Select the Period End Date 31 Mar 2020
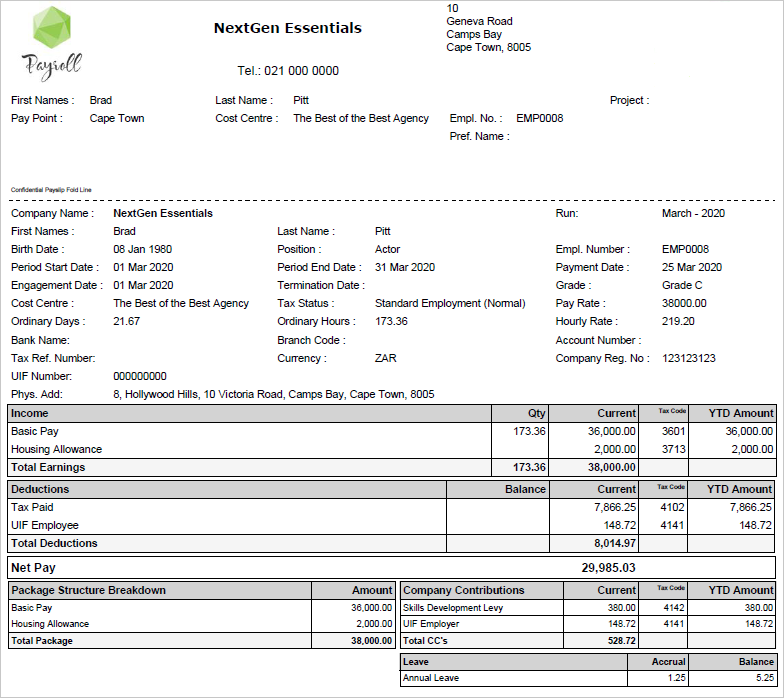This screenshot has width=784, height=698. point(405,267)
